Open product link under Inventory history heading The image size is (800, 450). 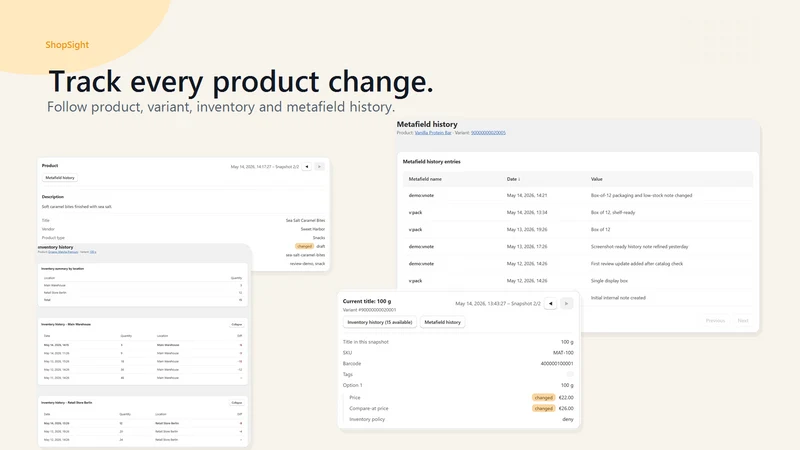63,252
